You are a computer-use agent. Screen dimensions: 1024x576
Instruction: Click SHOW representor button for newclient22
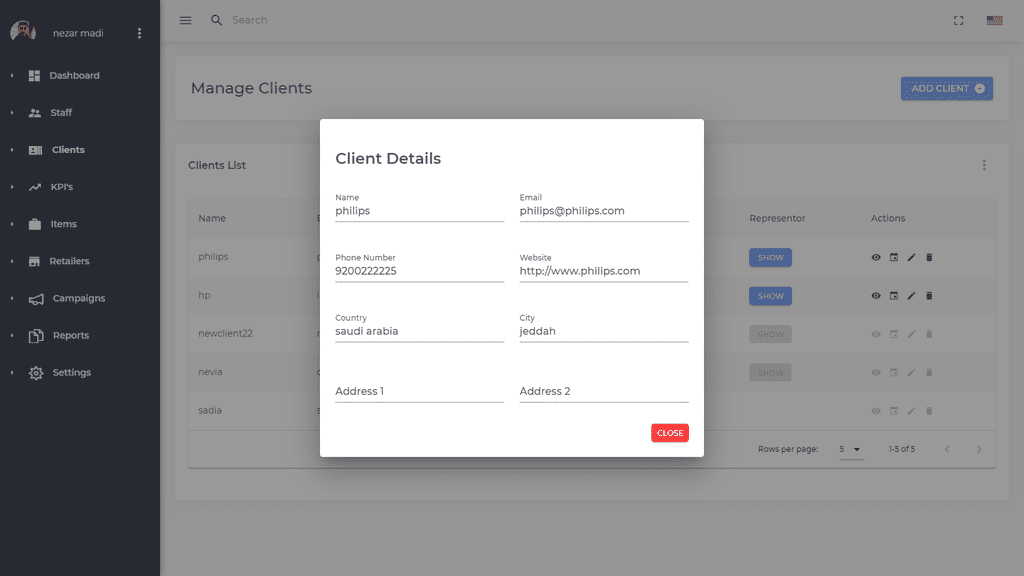click(771, 334)
